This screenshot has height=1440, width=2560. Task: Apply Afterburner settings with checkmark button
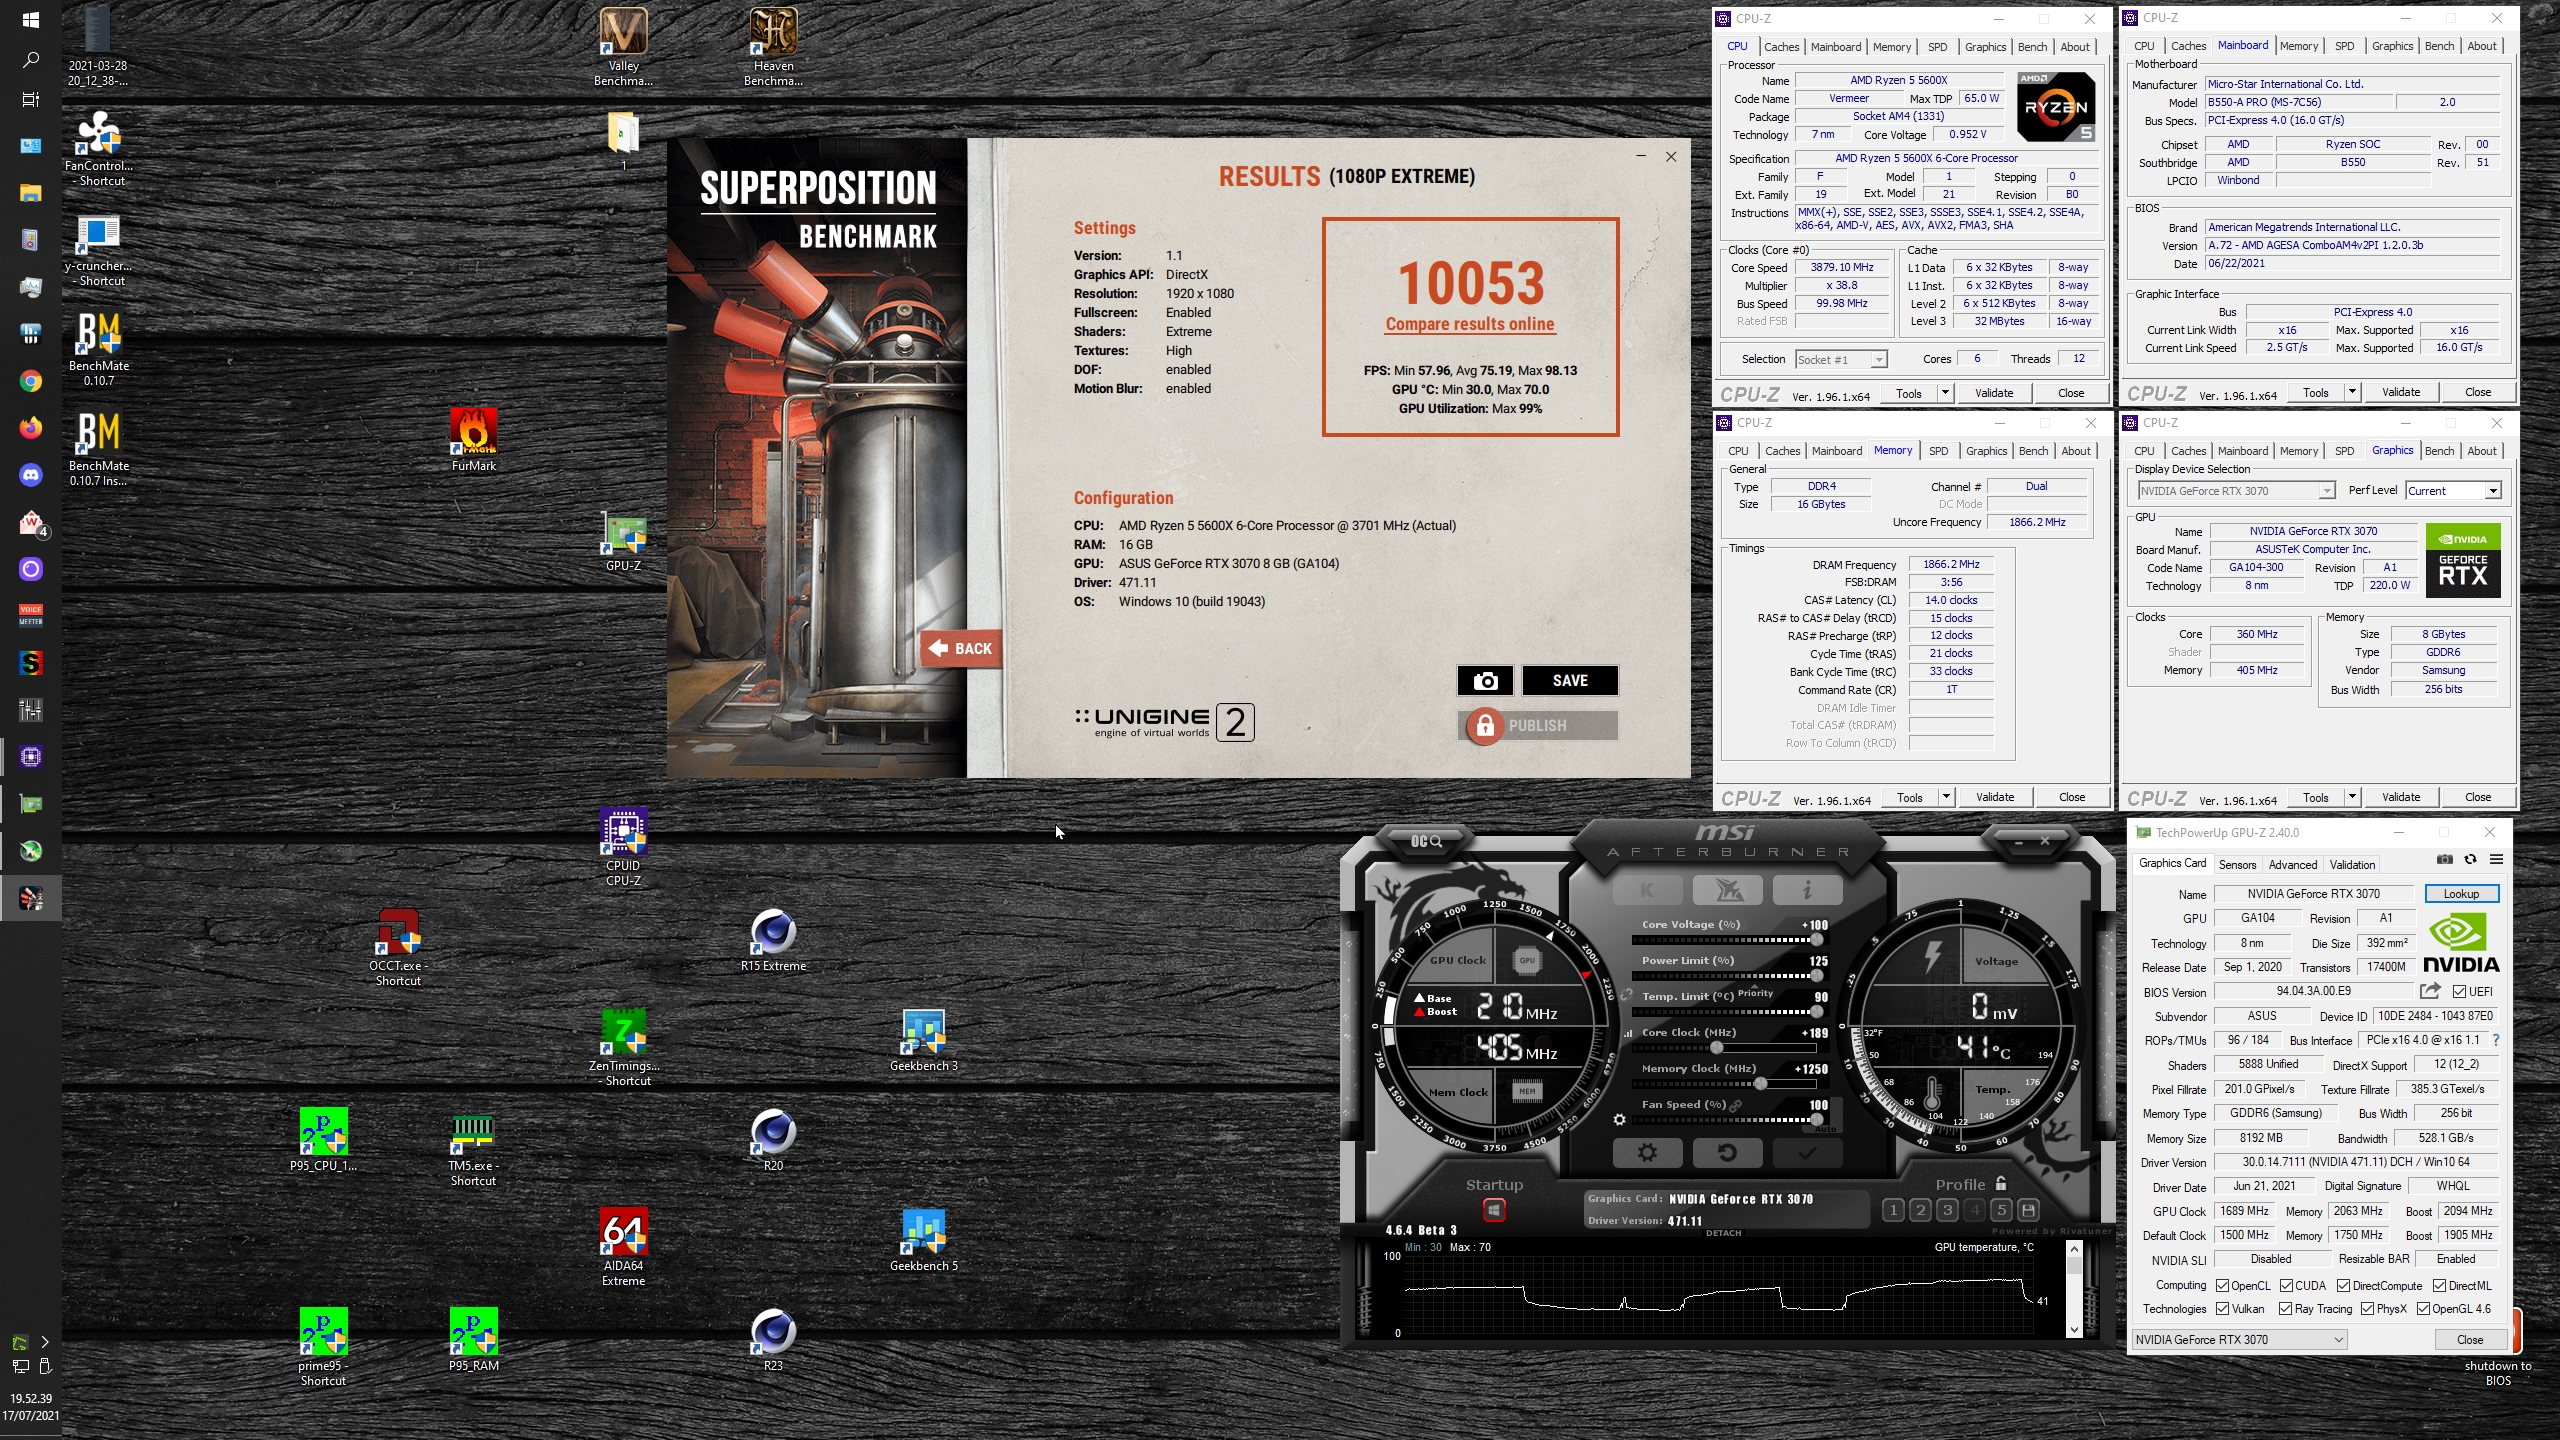tap(1807, 1153)
